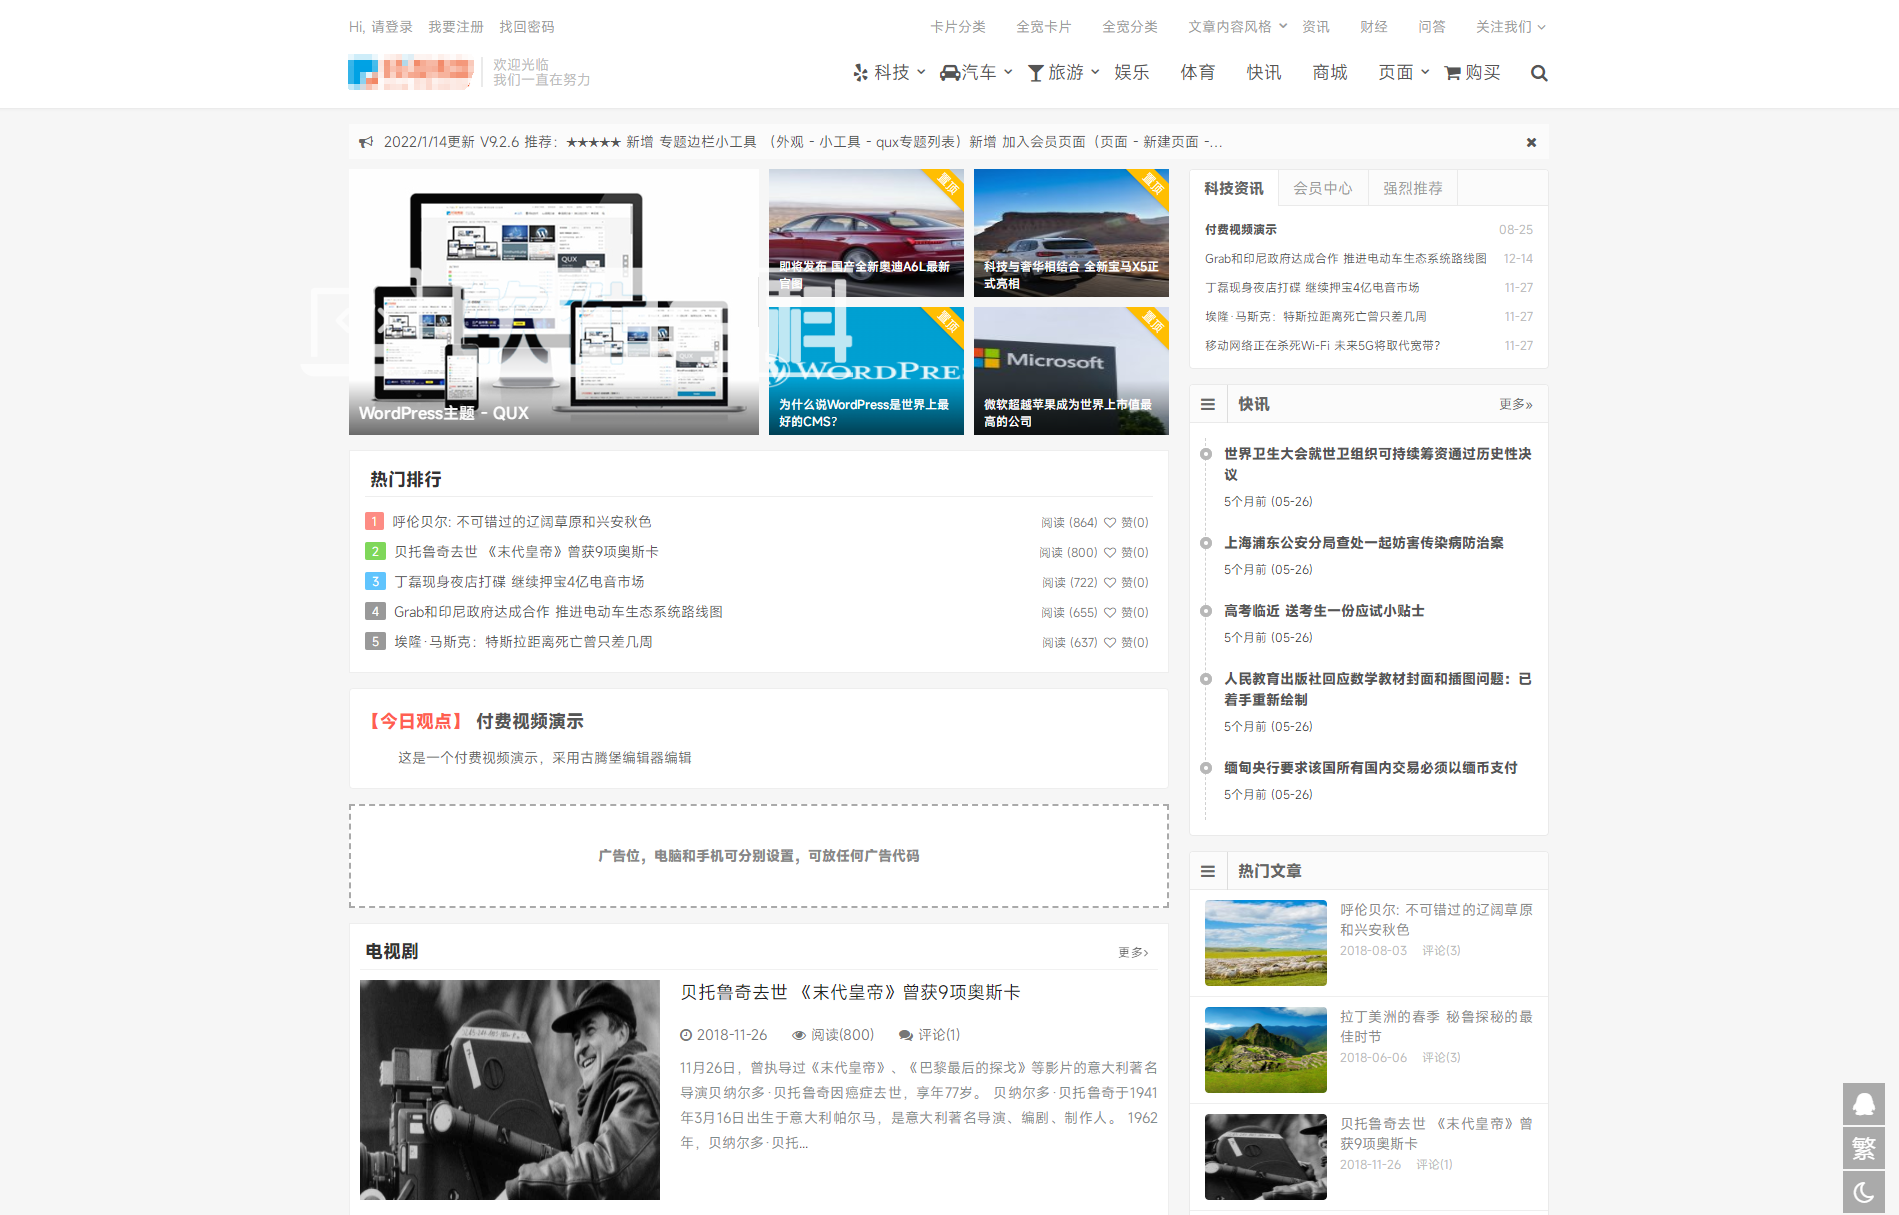The height and width of the screenshot is (1215, 1899).
Task: Switch to traditional Chinese with 繁 button
Action: pos(1864,1148)
